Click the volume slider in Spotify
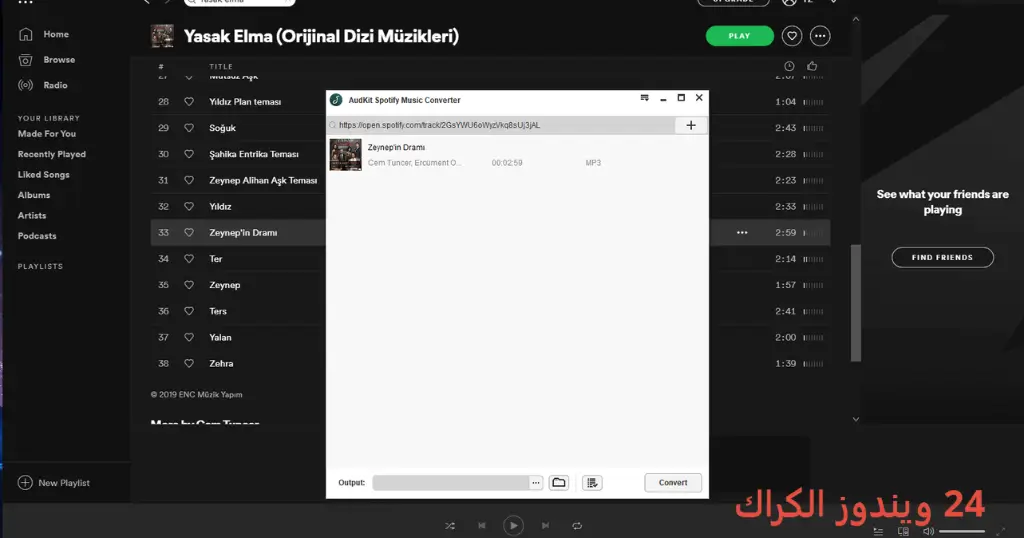The width and height of the screenshot is (1024, 538). (962, 531)
